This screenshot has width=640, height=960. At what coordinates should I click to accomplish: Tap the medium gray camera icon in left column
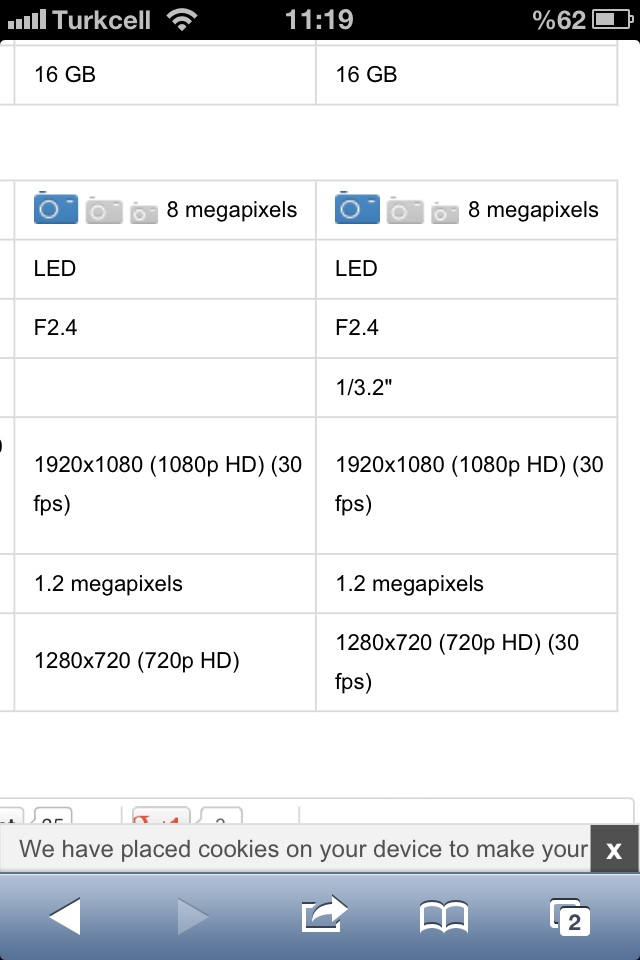click(x=104, y=211)
